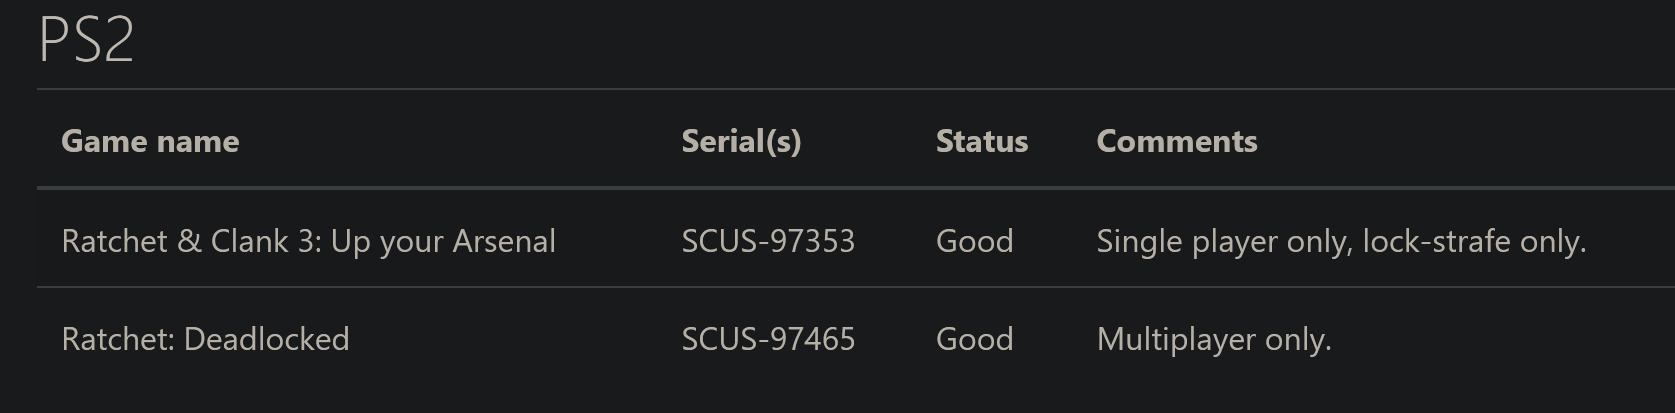
Task: Select Ratchet & Clank 3: Up your Arsenal
Action: 308,241
